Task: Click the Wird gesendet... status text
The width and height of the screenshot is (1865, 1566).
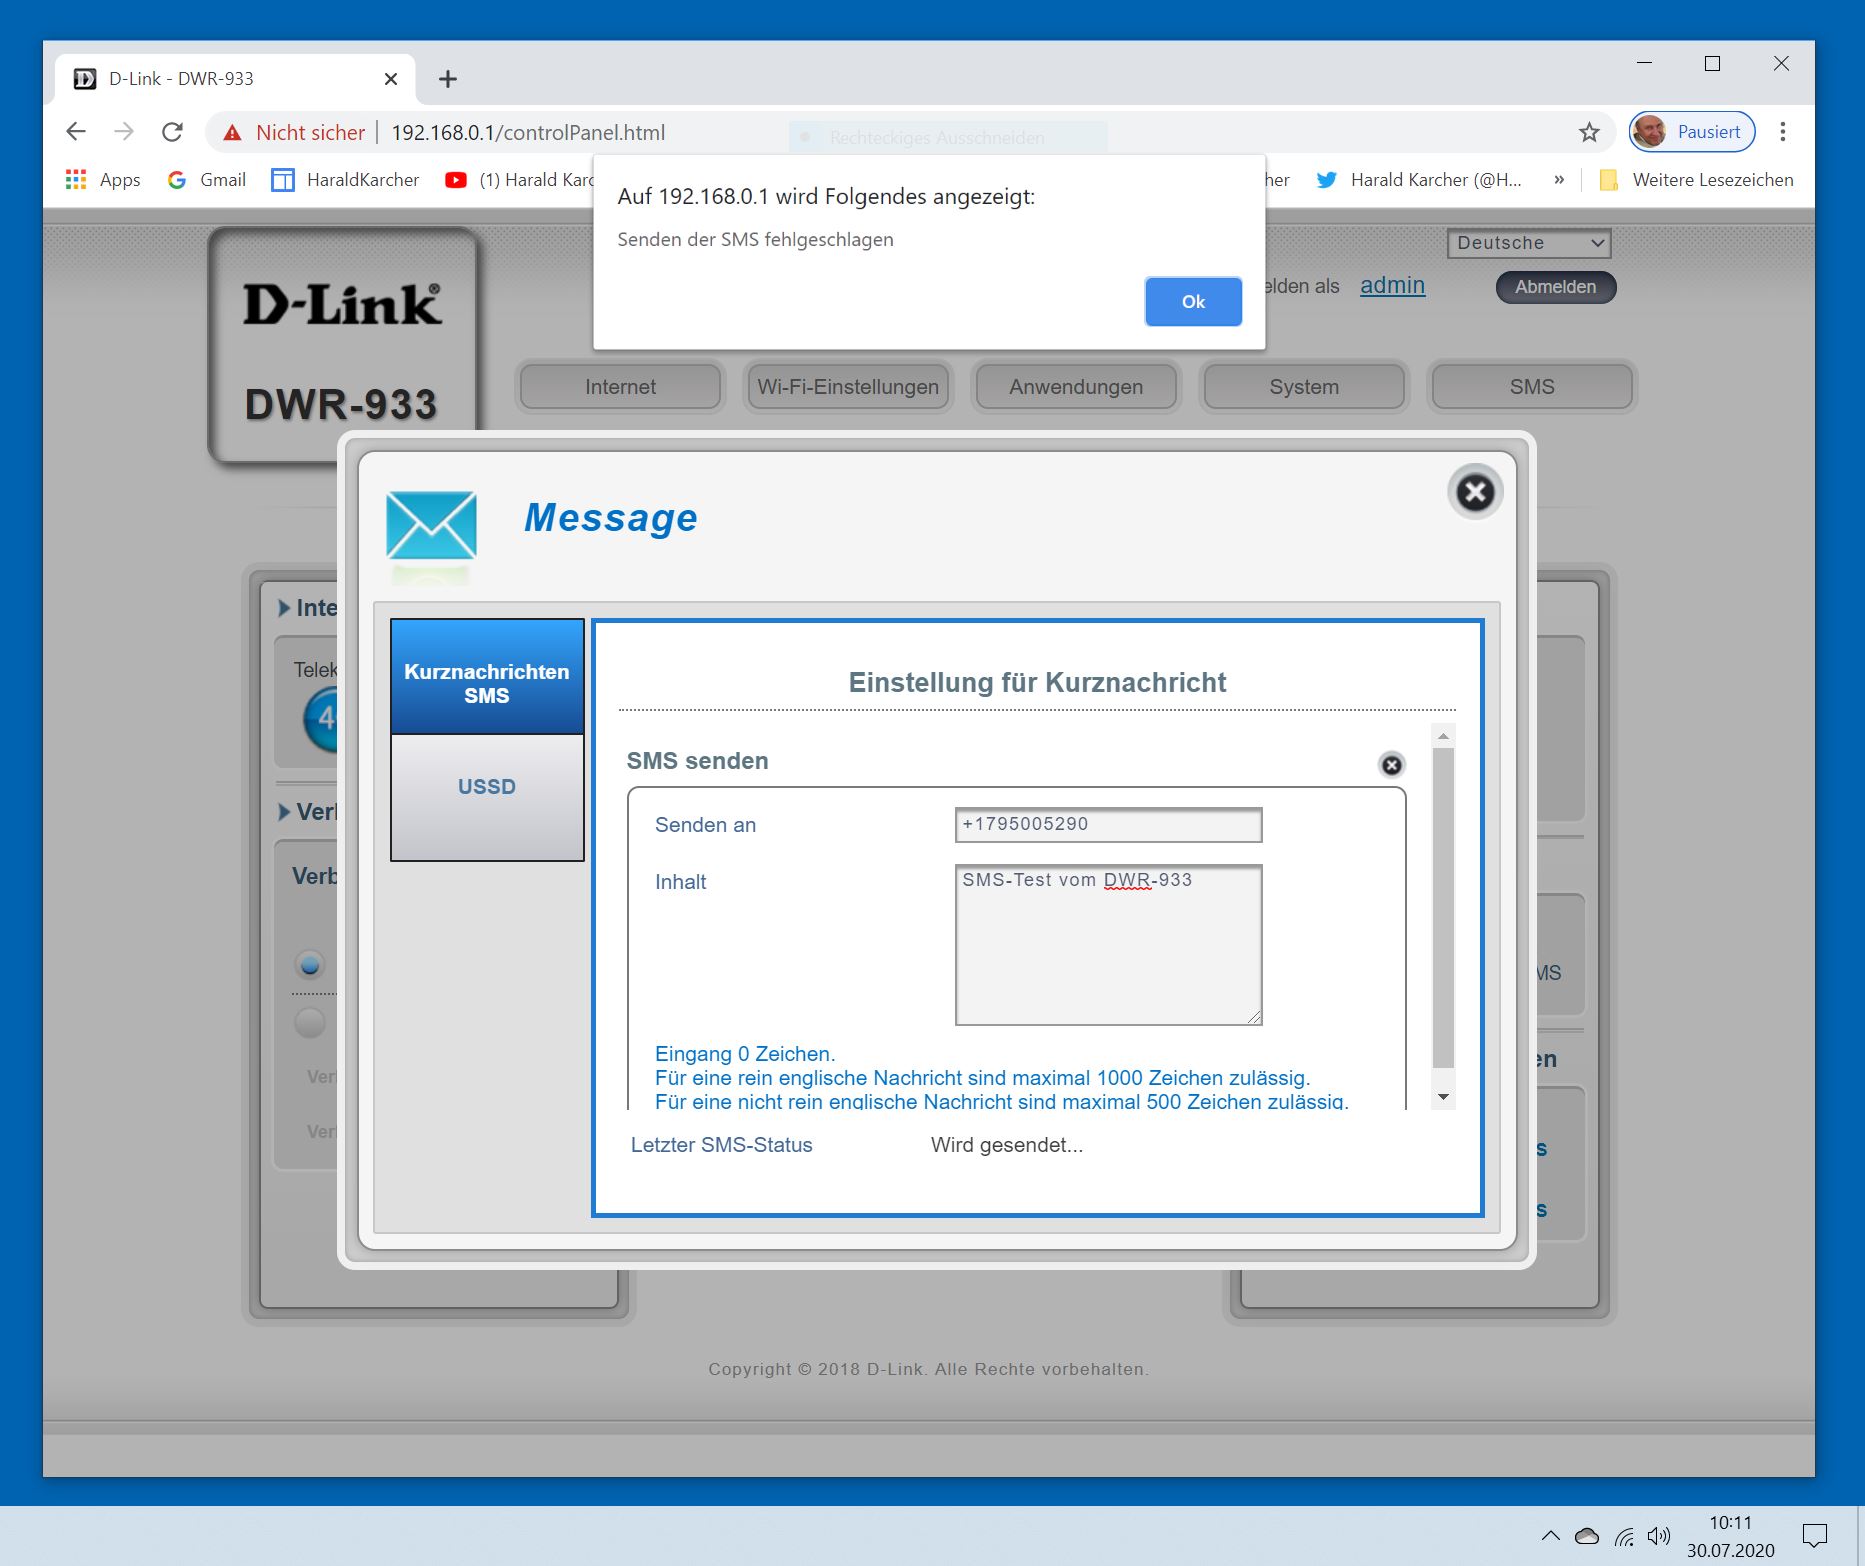Action: (1007, 1145)
